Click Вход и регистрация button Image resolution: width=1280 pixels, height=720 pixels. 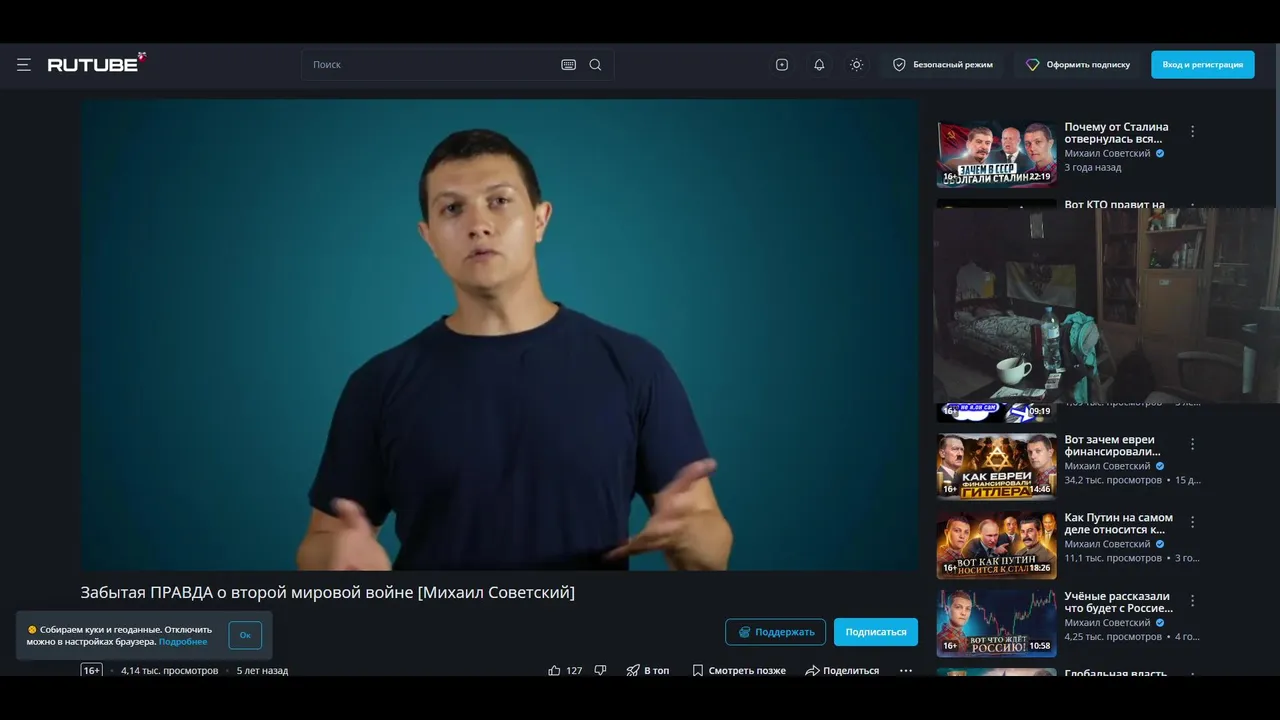pyautogui.click(x=1202, y=65)
